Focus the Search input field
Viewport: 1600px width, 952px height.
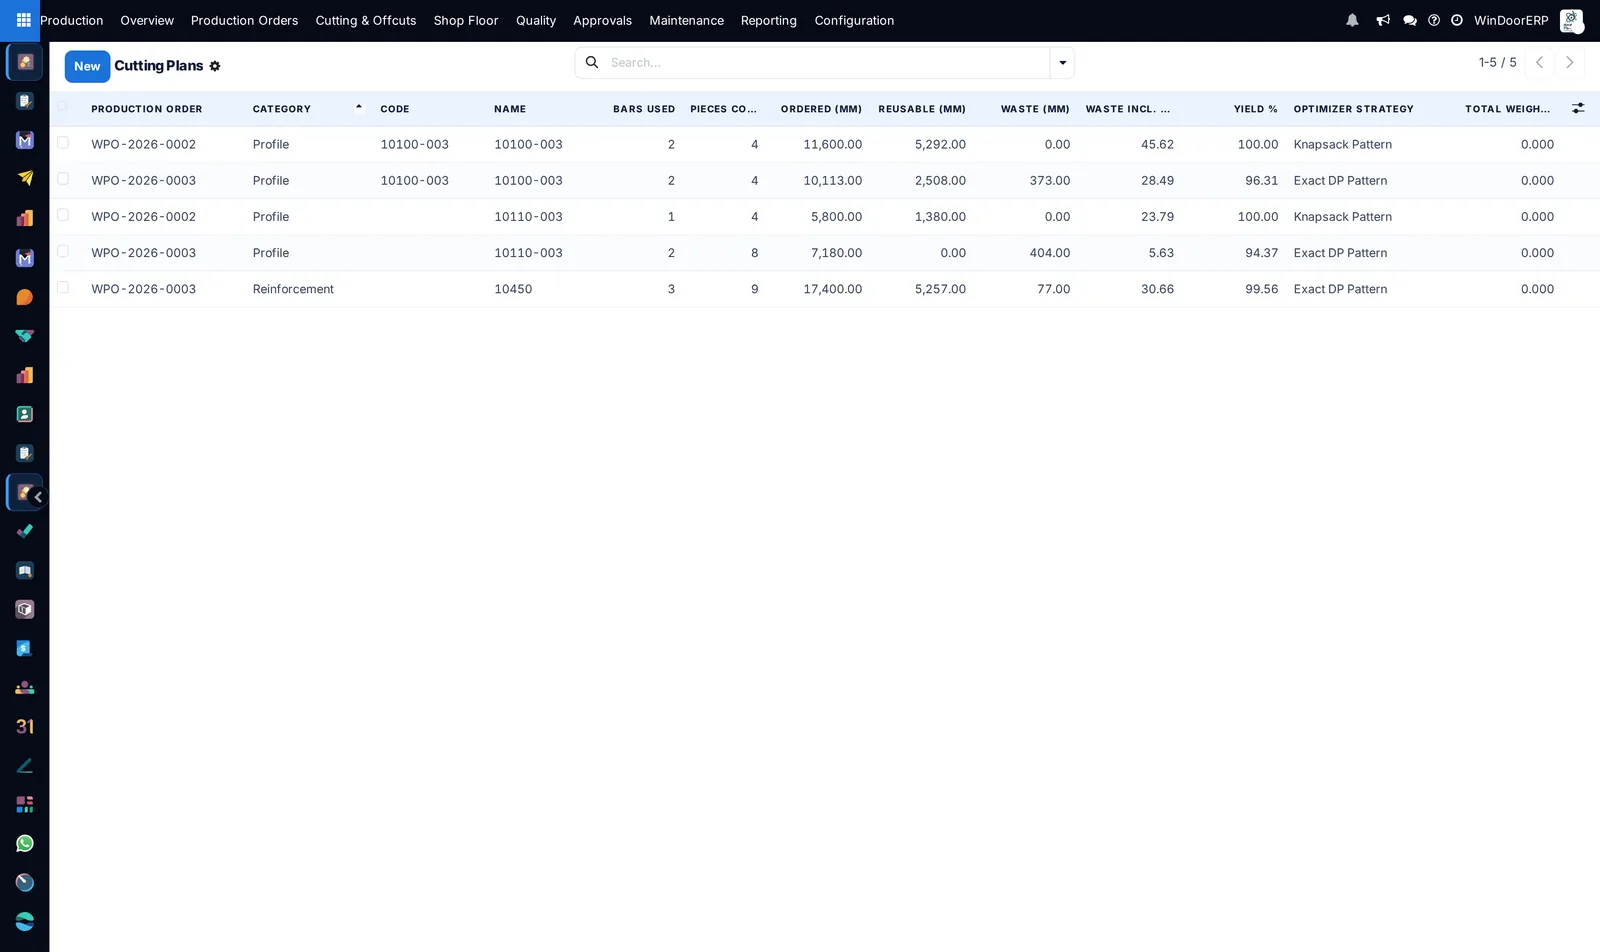pyautogui.click(x=827, y=63)
